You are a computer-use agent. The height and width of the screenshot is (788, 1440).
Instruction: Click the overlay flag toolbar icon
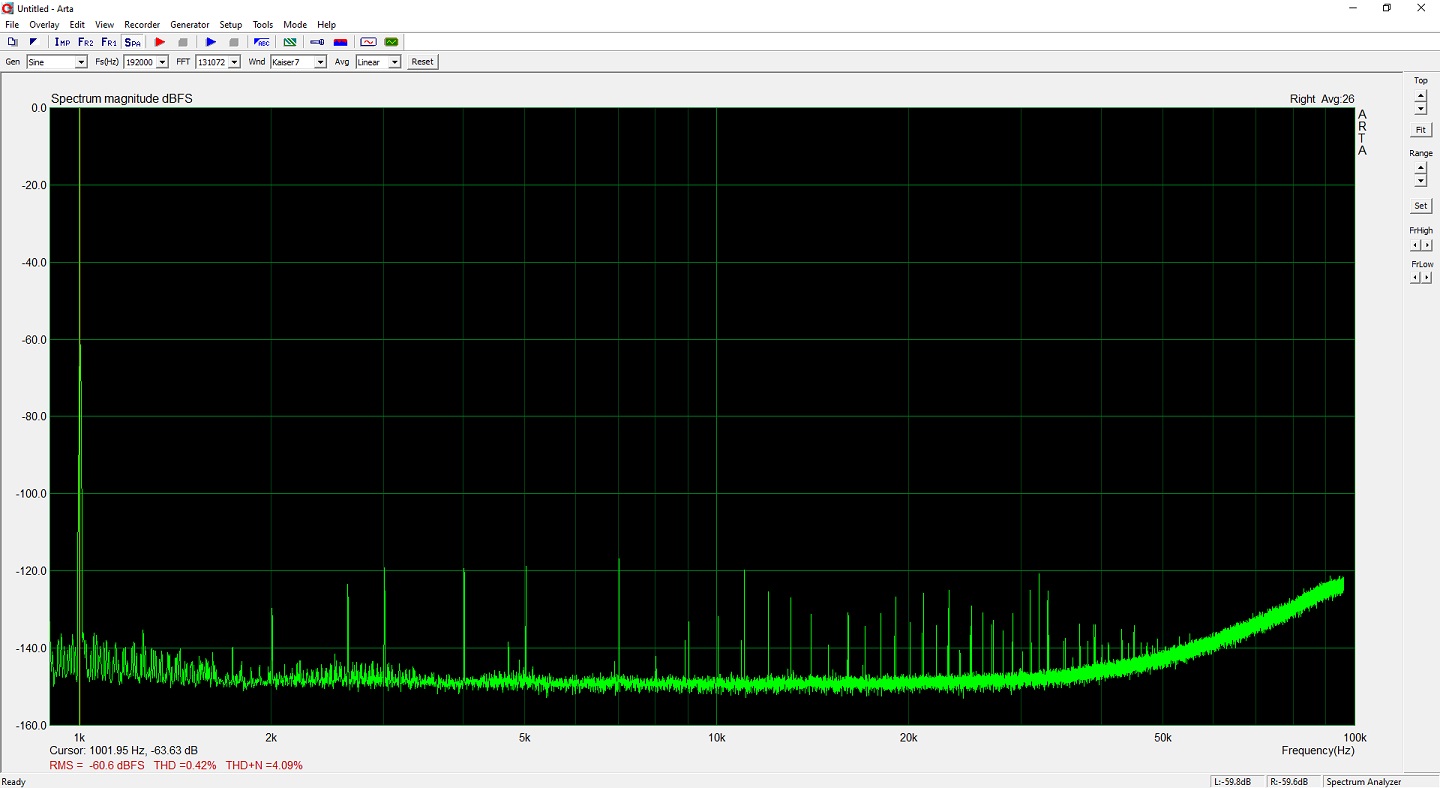[33, 42]
